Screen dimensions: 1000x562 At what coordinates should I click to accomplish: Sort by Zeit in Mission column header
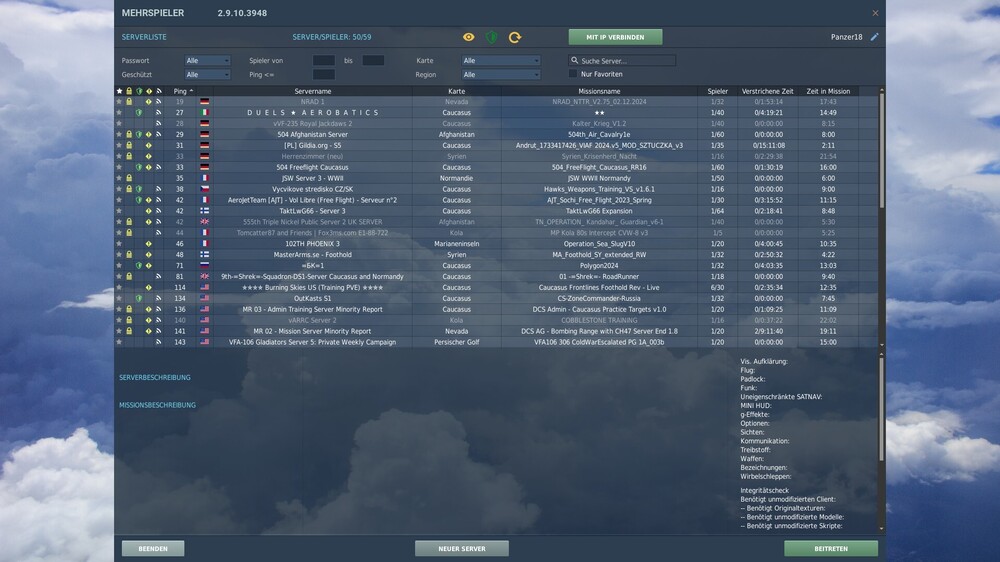(x=828, y=91)
